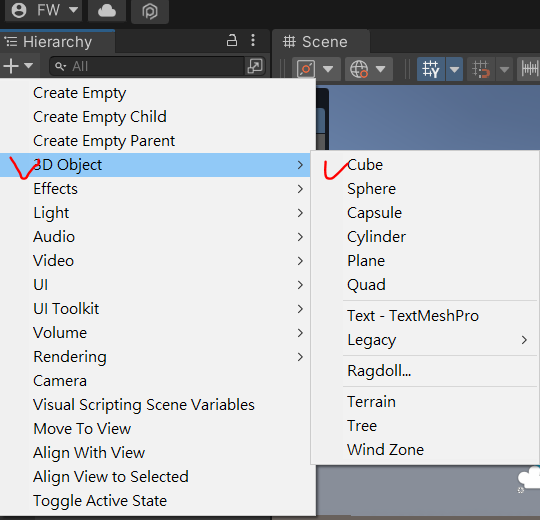The height and width of the screenshot is (520, 540).
Task: Toggle grid visibility Y-axis button
Action: tap(431, 69)
